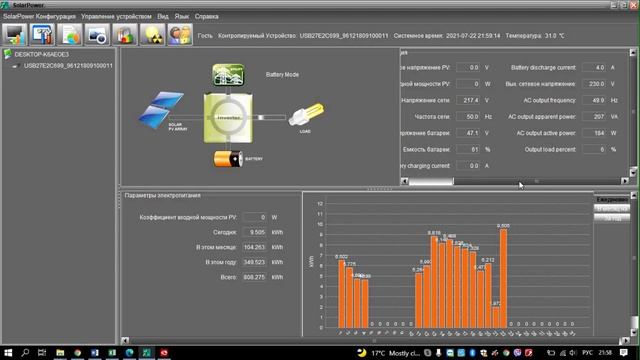Select the monthly chart view button
Image resolution: width=640 pixels, height=360 pixels.
[611, 209]
